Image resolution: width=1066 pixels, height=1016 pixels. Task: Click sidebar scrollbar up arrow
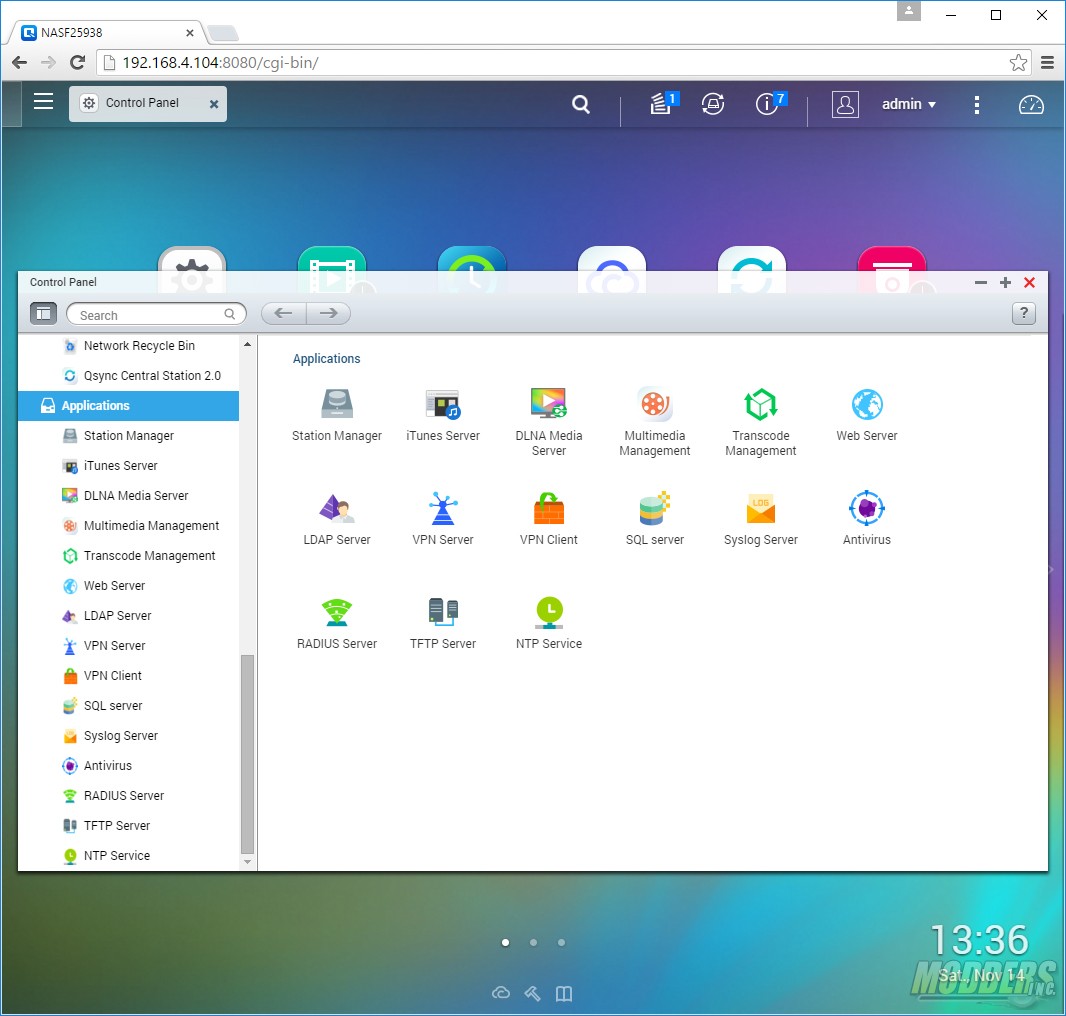point(247,344)
